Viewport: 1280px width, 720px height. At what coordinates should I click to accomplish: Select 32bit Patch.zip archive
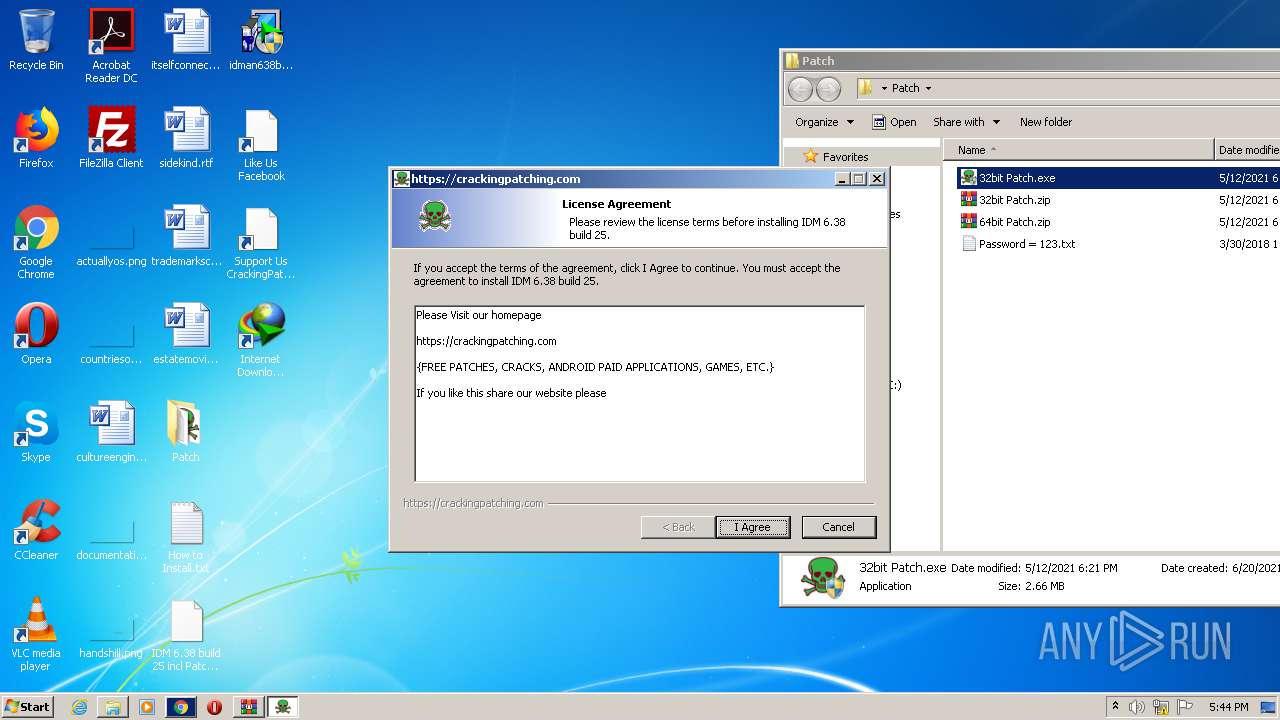click(1014, 200)
